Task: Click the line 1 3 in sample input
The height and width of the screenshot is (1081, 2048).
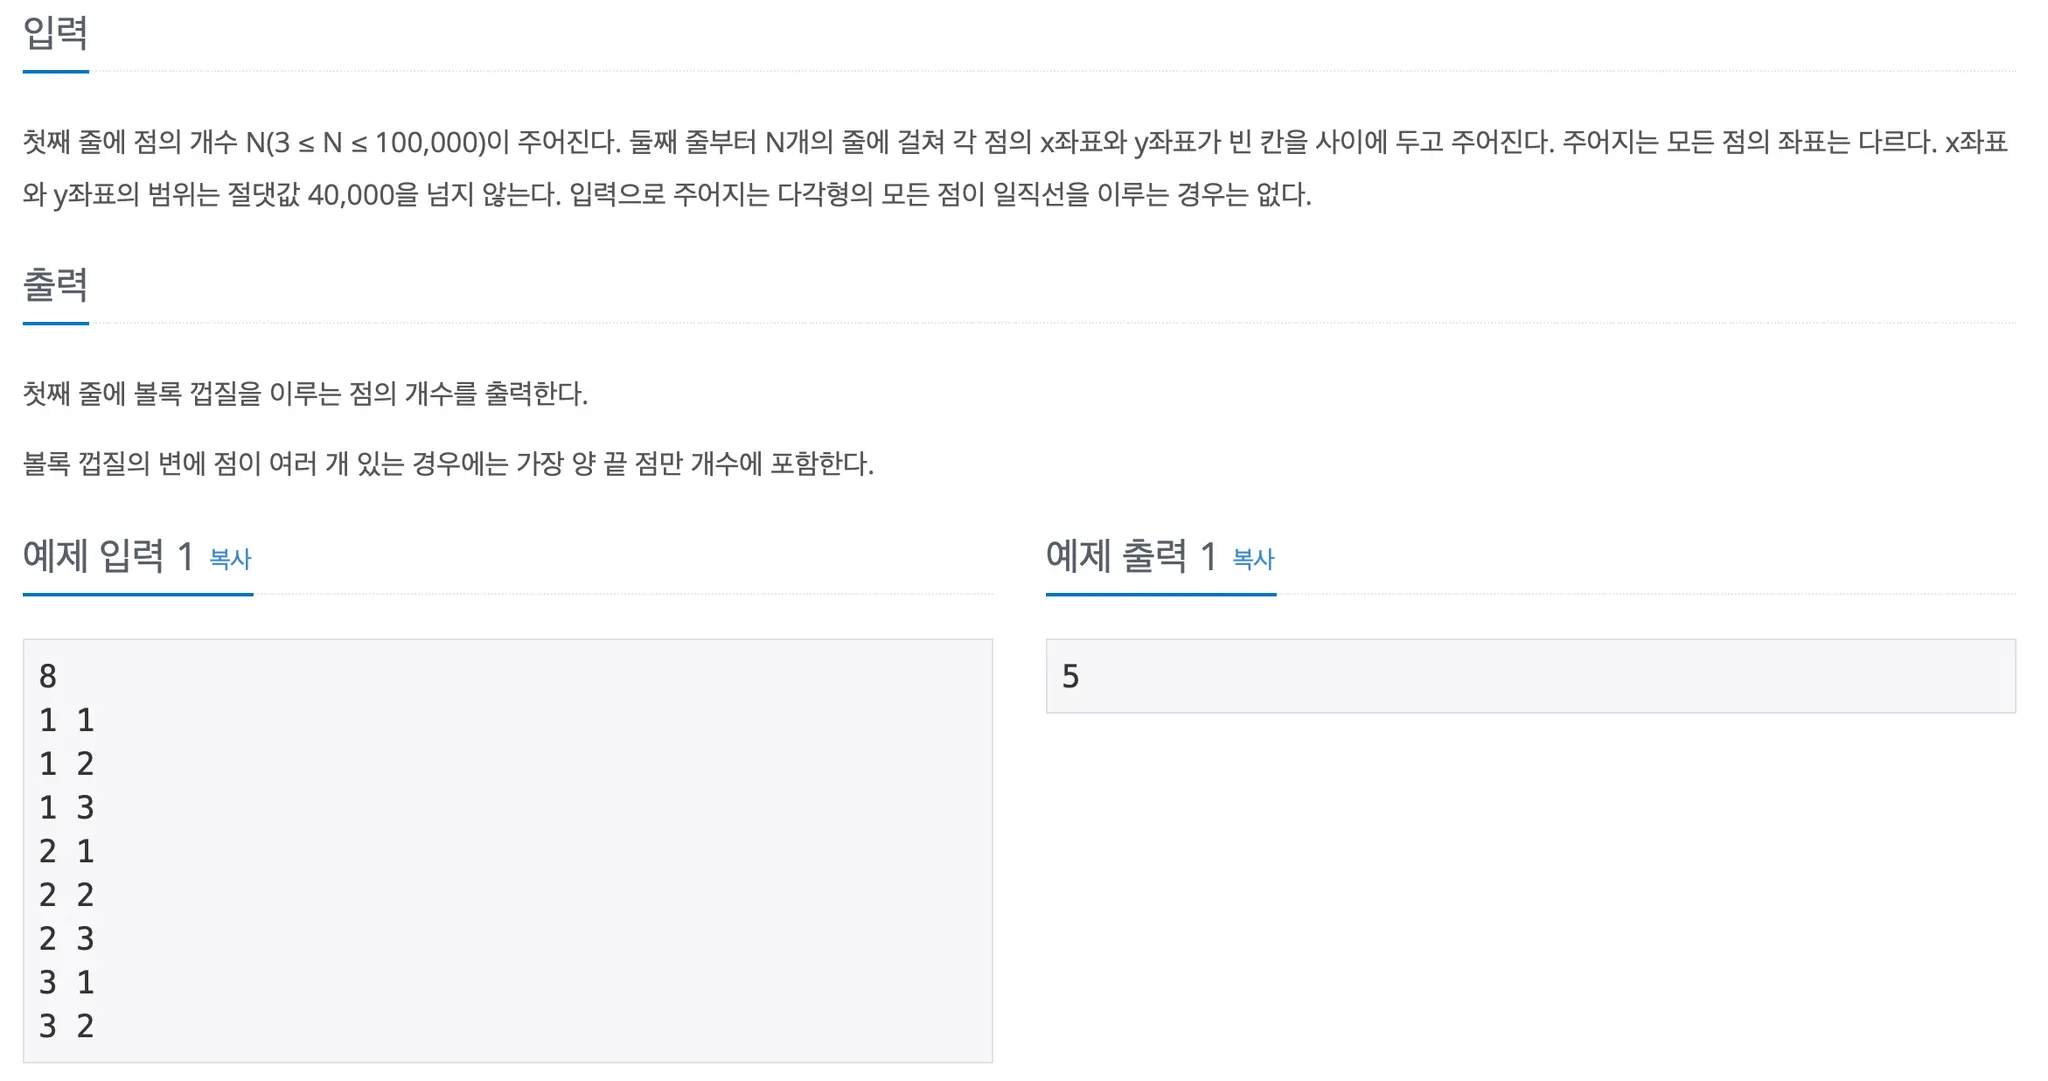Action: tap(66, 807)
